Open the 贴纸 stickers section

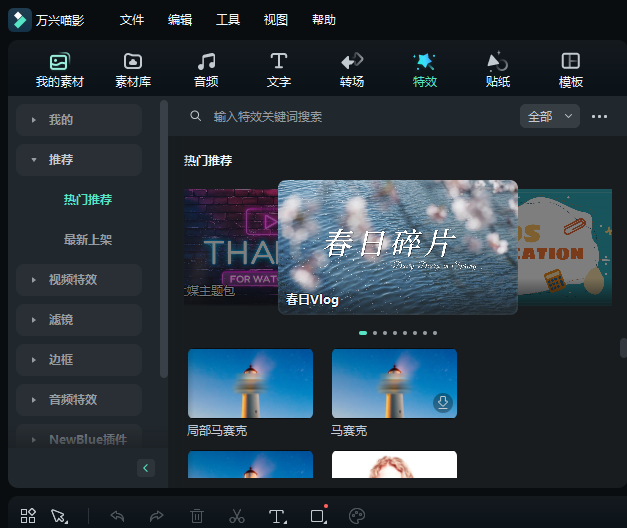498,70
